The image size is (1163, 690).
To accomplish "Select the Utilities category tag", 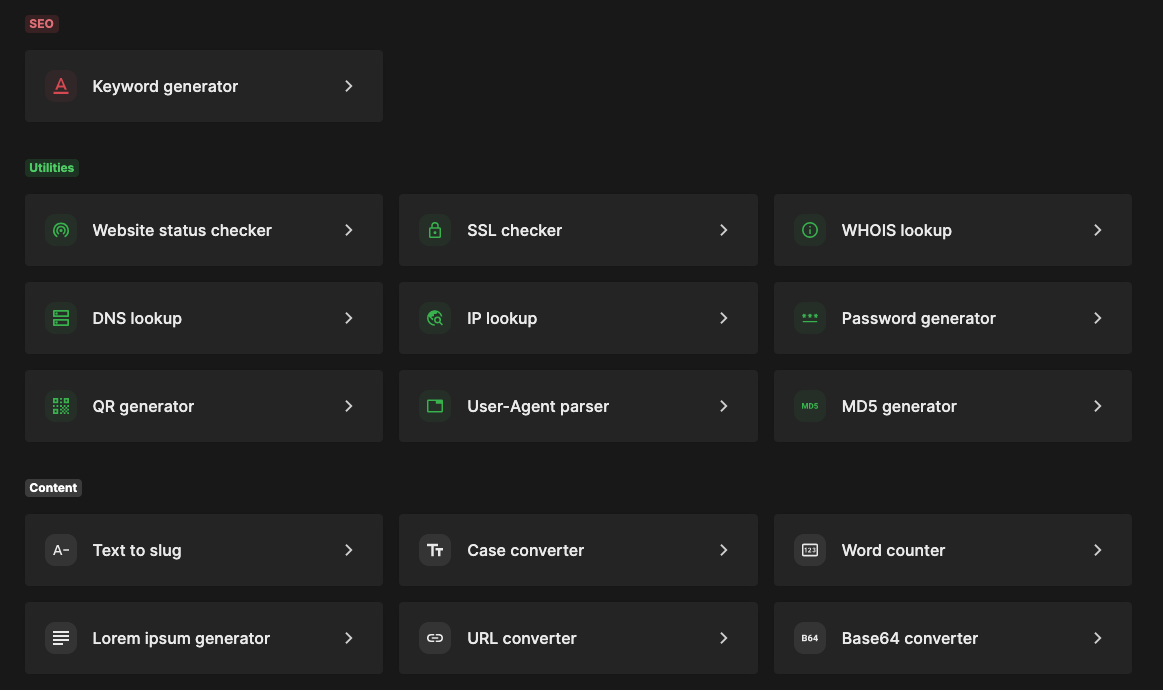I will pyautogui.click(x=52, y=168).
